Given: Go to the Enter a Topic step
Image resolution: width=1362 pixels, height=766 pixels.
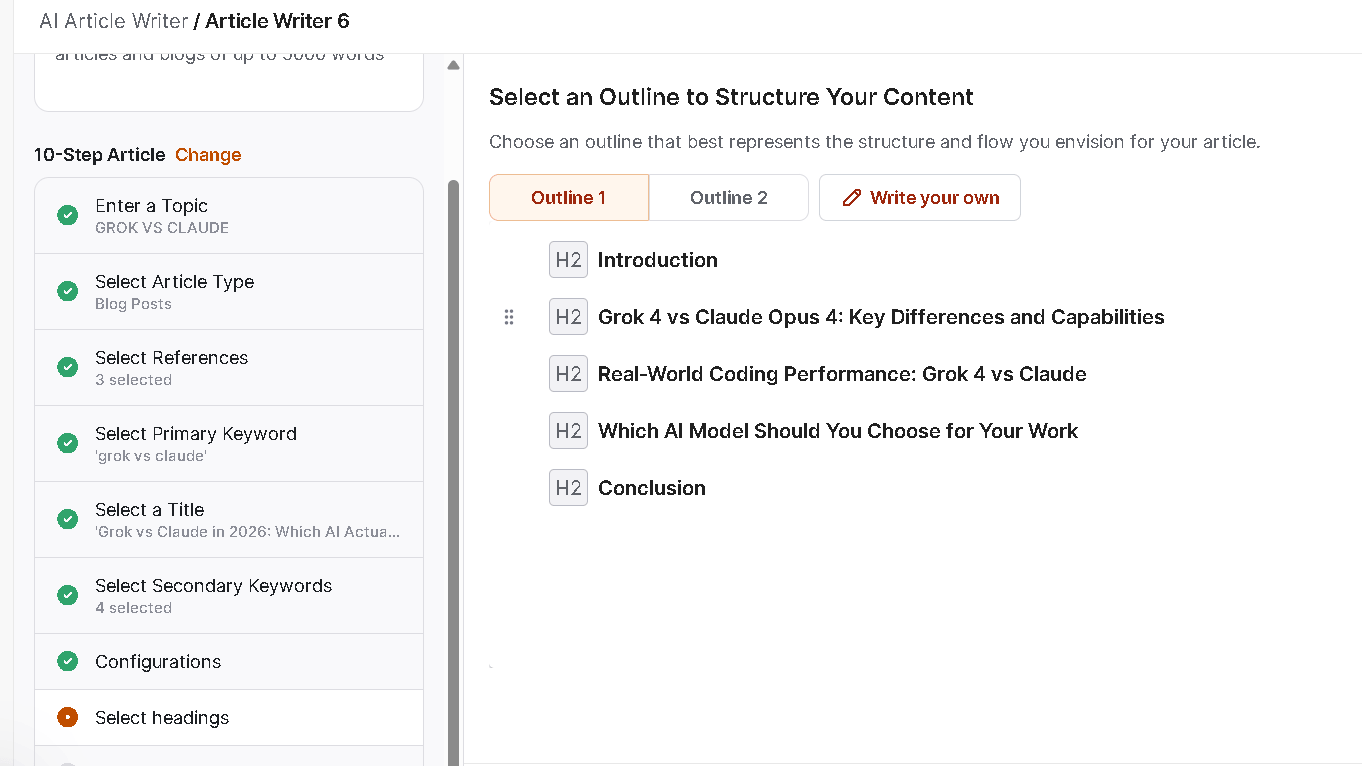Looking at the screenshot, I should tap(229, 216).
